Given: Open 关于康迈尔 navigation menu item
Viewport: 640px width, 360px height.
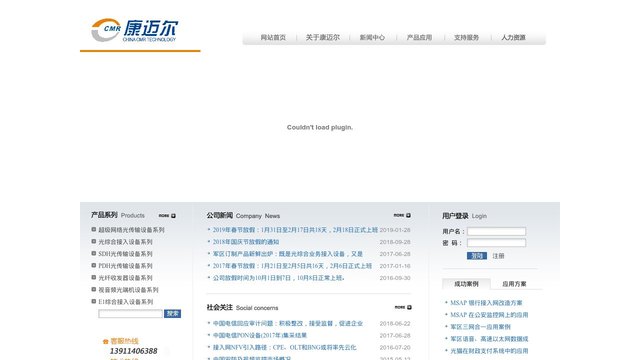Looking at the screenshot, I should [322, 38].
